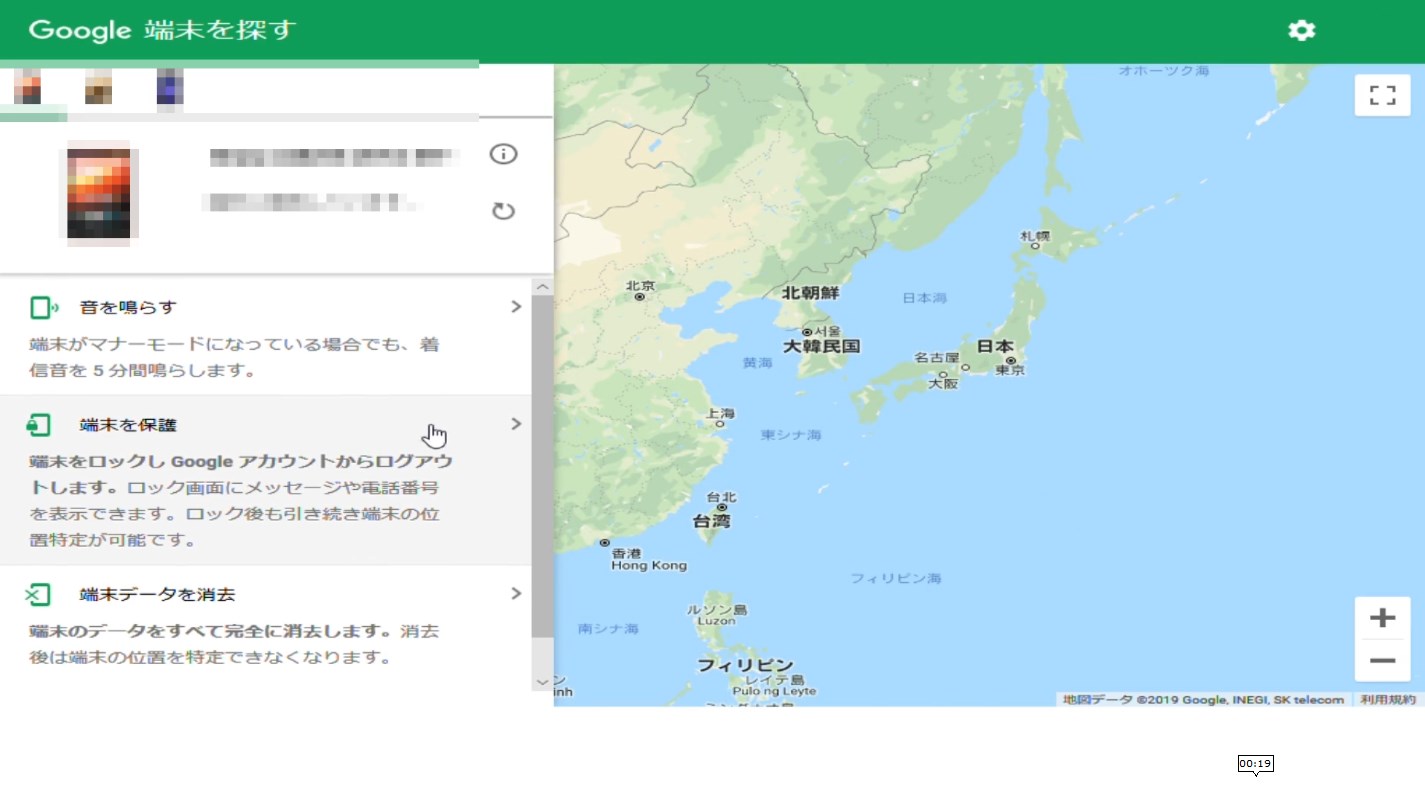The width and height of the screenshot is (1425, 799).
Task: Click the 名古屋 label on the map
Action: click(937, 358)
